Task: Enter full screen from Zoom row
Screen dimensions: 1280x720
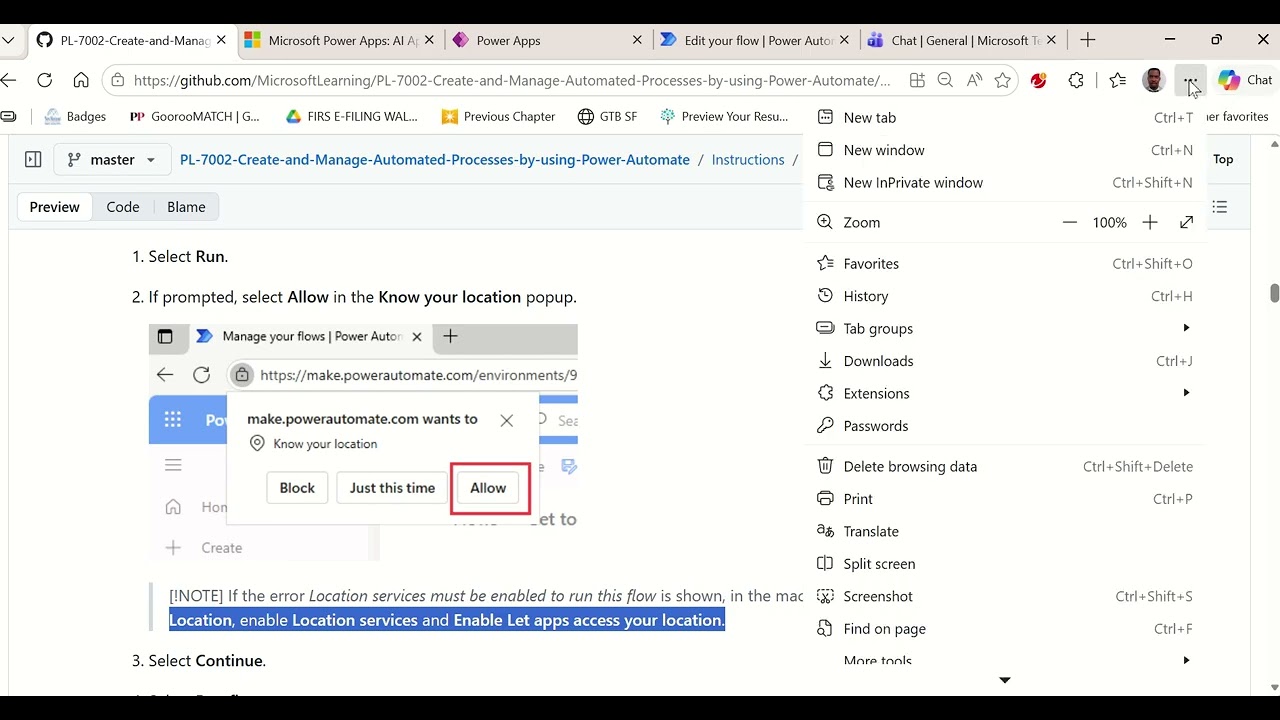Action: click(x=1186, y=222)
